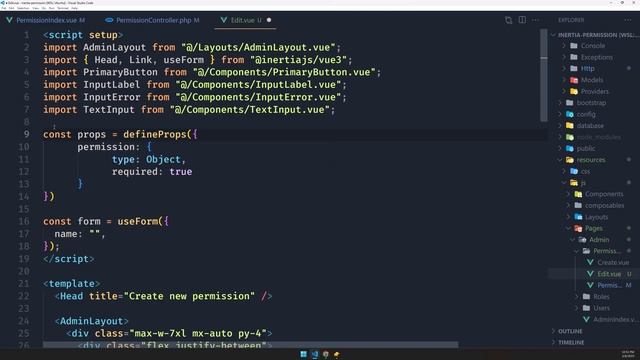
Task: Click the 'useForm' call on line 16
Action: [138, 222]
